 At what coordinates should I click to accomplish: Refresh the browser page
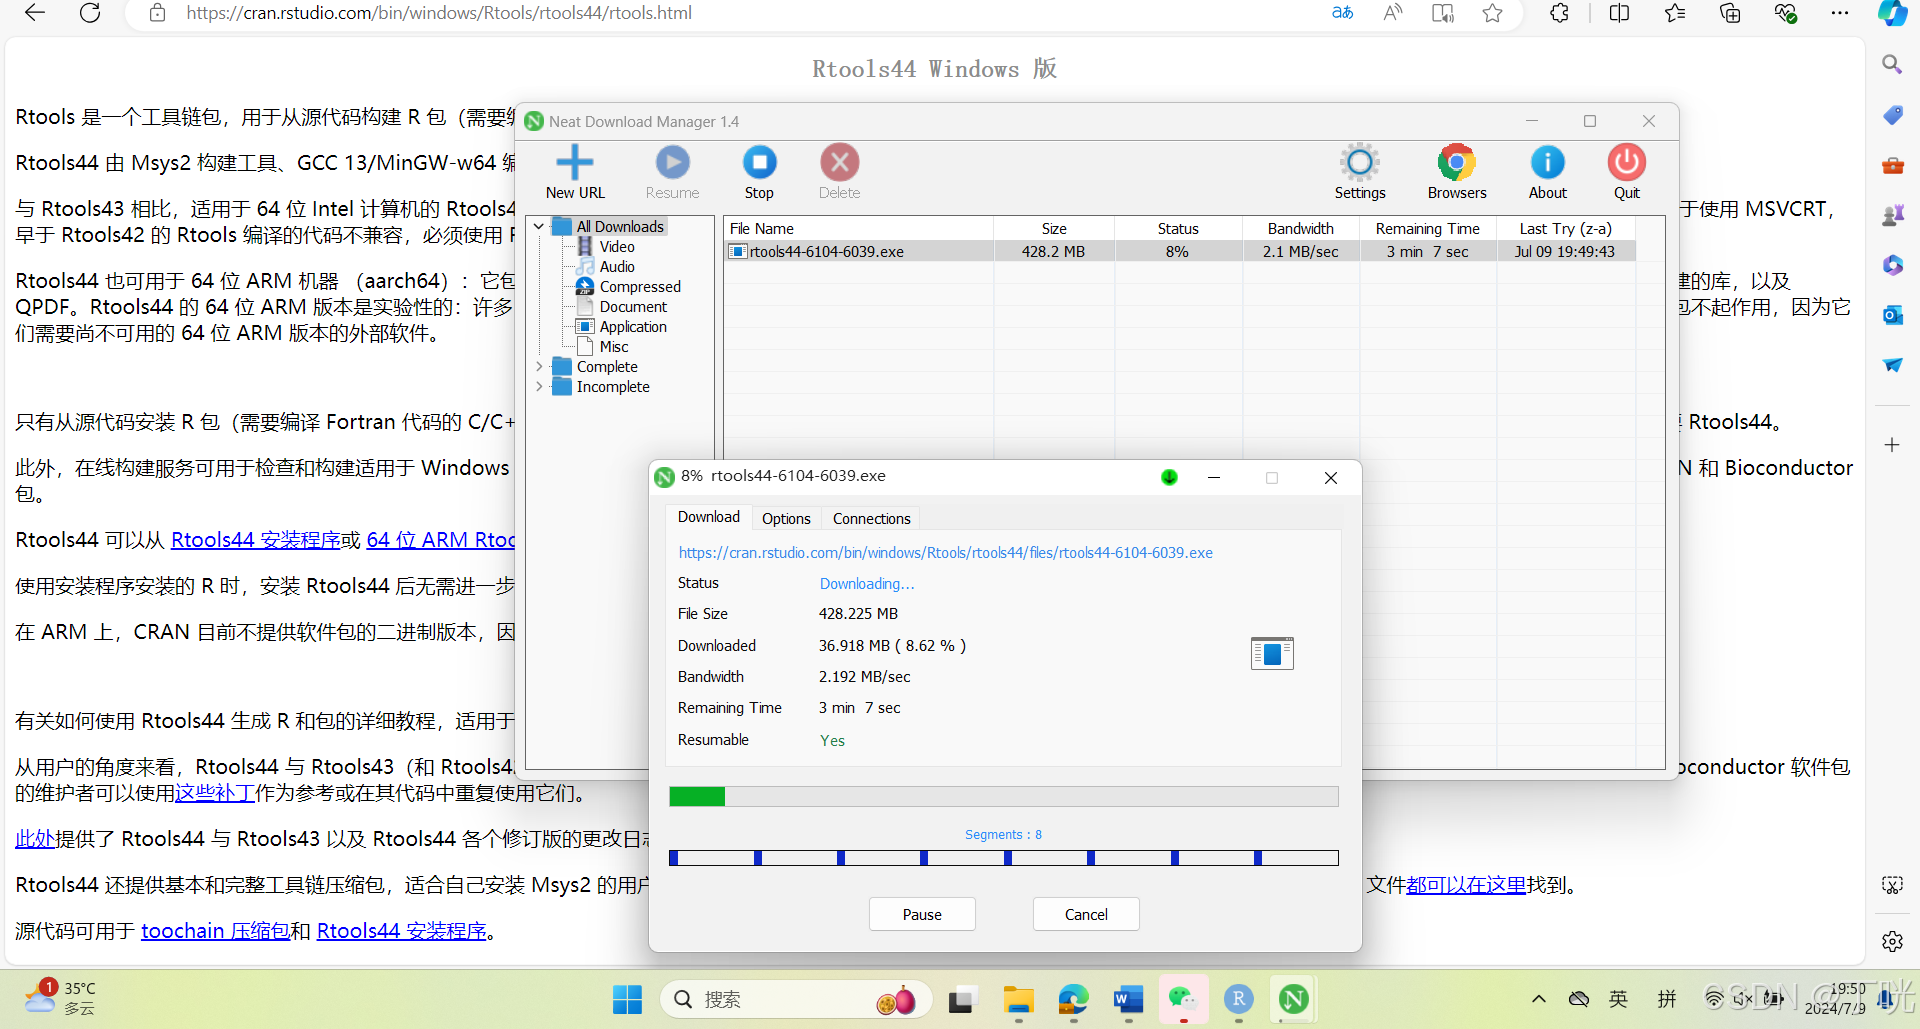tap(90, 13)
